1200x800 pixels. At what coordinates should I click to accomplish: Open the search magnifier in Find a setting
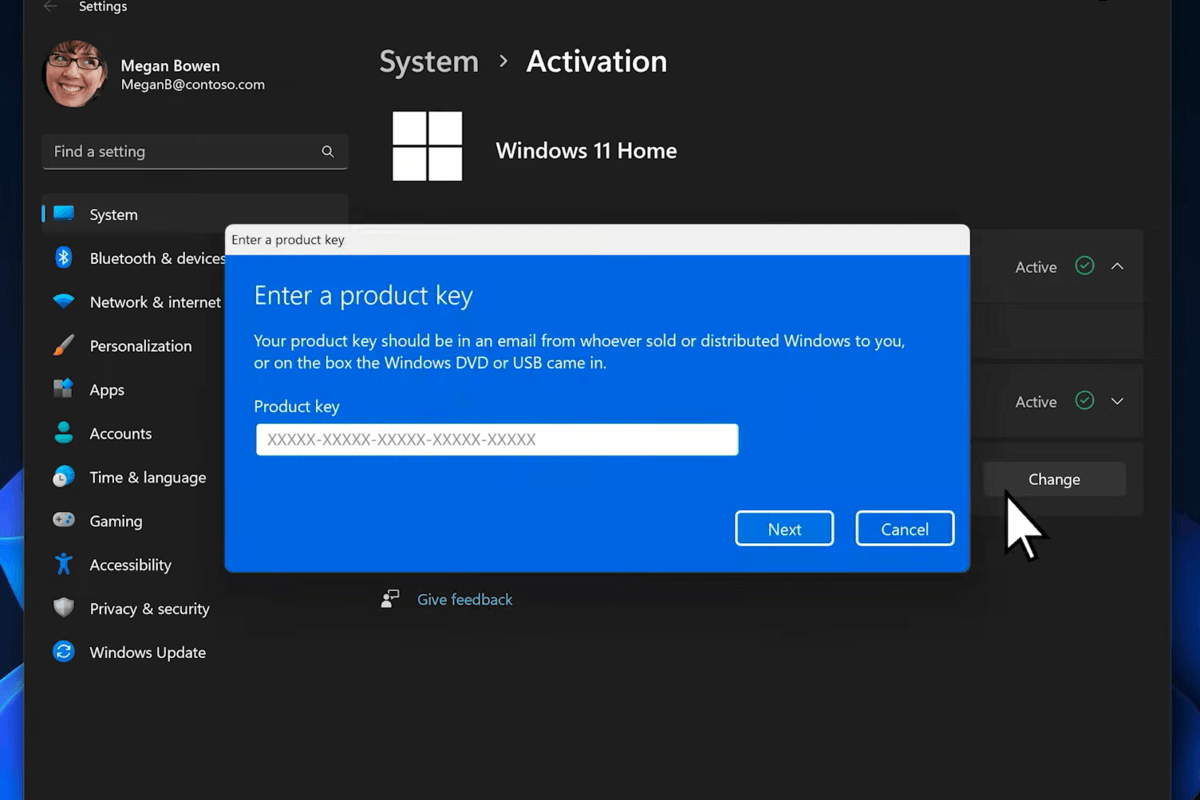[x=328, y=151]
